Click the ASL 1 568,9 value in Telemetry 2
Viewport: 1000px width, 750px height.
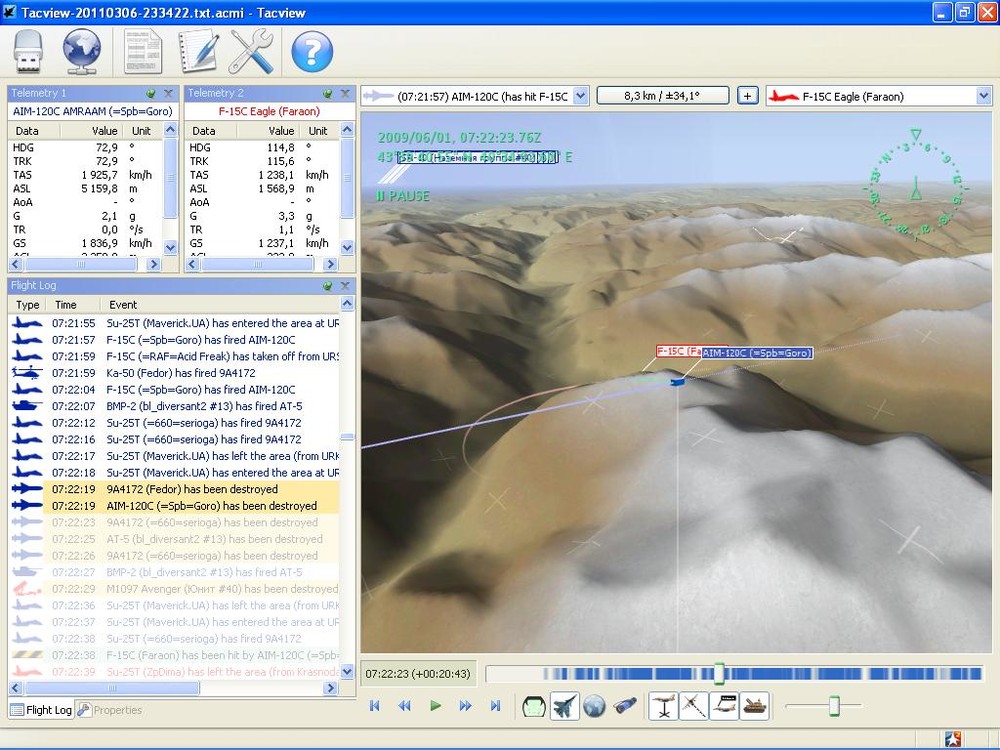(276, 189)
